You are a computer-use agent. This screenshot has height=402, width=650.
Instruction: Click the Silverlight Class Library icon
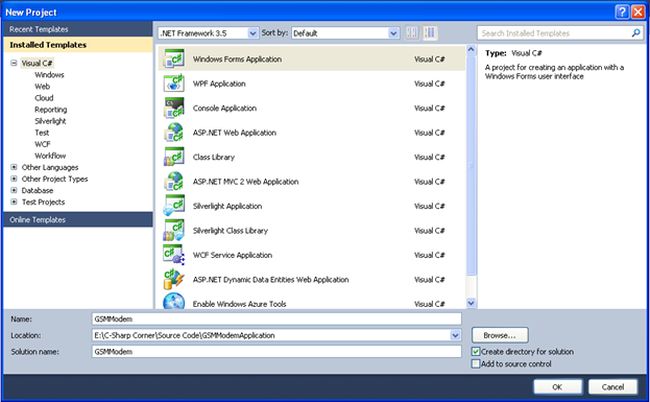coord(174,230)
